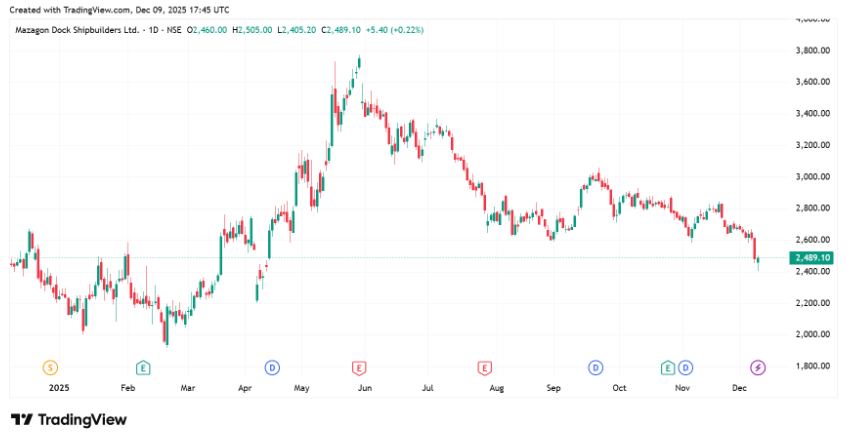Click the blue D dividend marker near April
The width and height of the screenshot is (847, 438).
tap(271, 367)
